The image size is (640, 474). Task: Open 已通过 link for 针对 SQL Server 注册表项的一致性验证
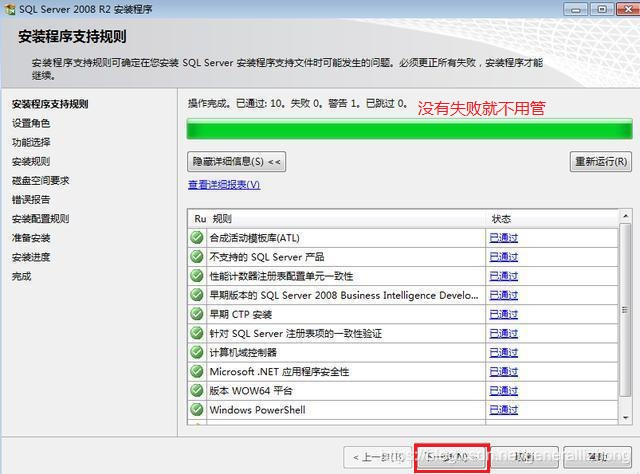tap(504, 334)
